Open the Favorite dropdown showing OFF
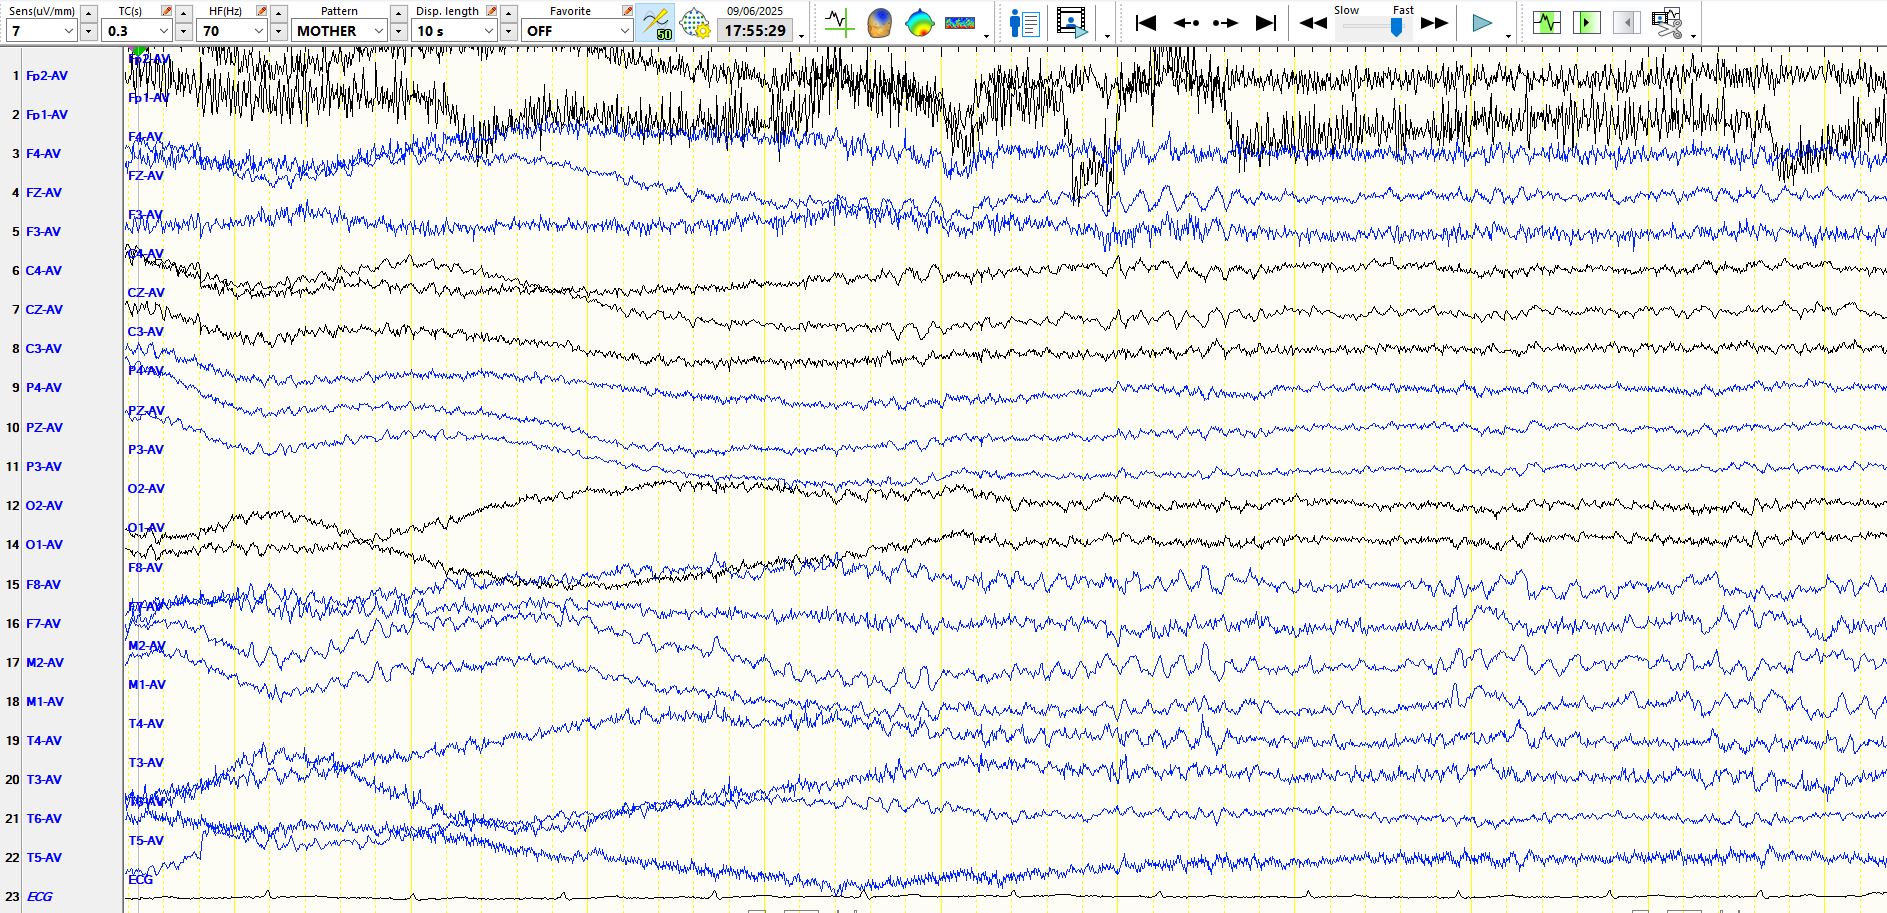 (577, 31)
